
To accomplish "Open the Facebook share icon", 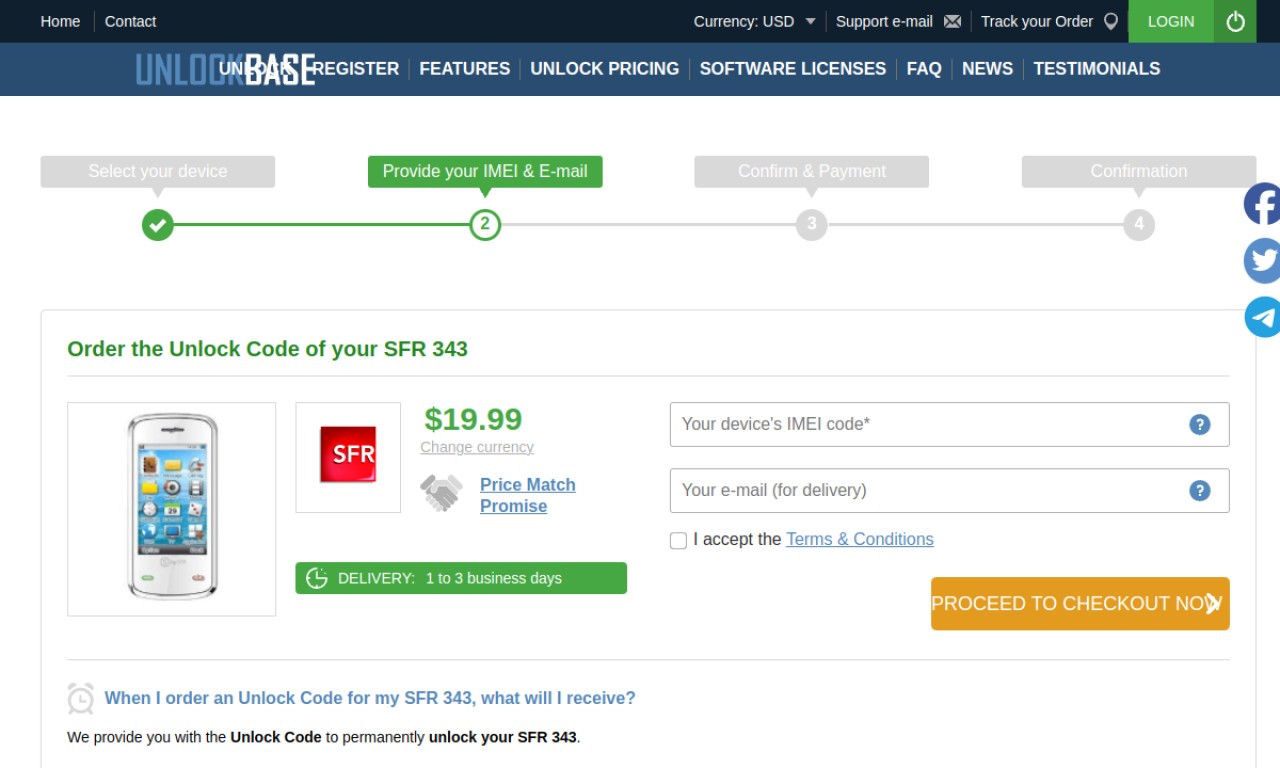I will point(1263,204).
